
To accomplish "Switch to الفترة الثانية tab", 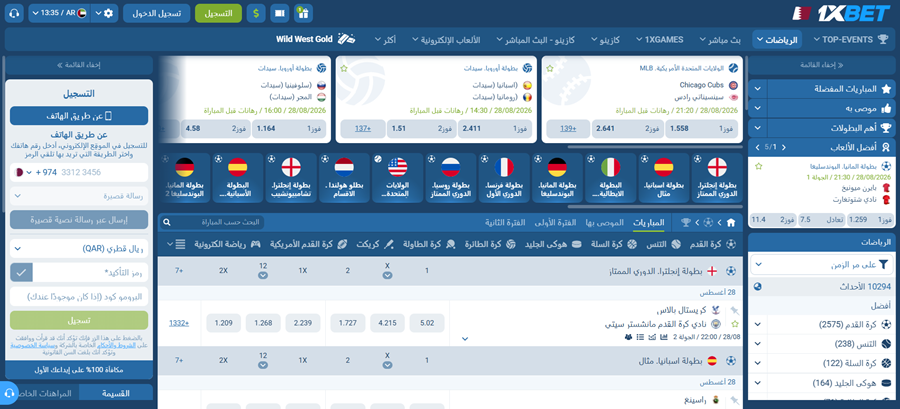I will point(505,223).
